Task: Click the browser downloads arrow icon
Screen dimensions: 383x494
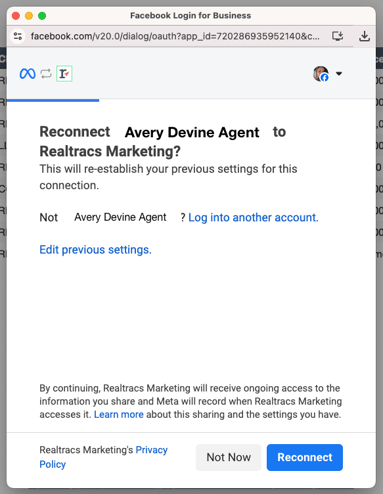Action: 364,36
